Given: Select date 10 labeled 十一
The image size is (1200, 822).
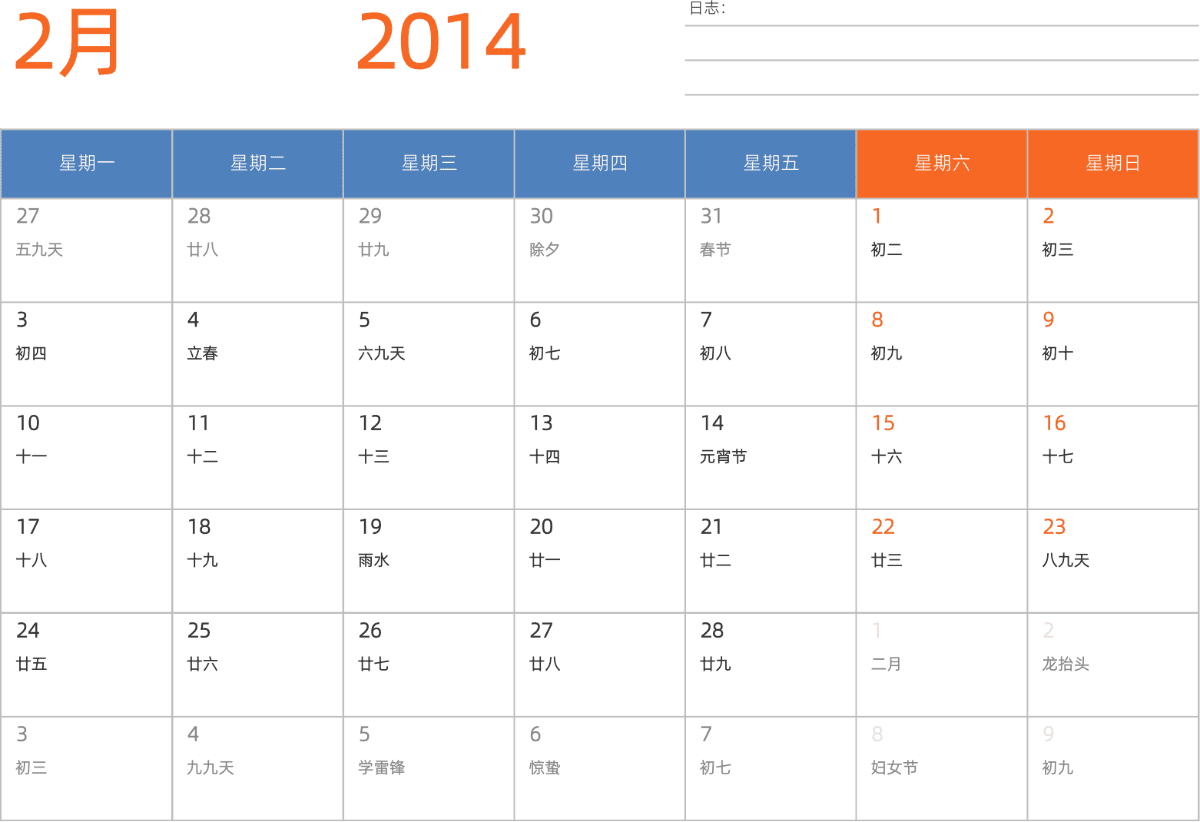Looking at the screenshot, I should (x=86, y=457).
